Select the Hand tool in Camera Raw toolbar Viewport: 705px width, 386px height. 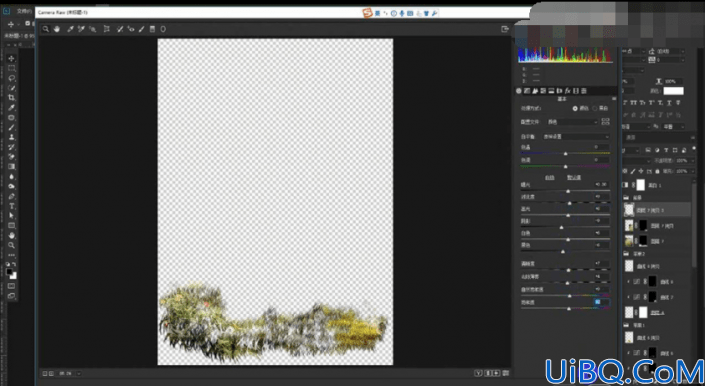57,29
